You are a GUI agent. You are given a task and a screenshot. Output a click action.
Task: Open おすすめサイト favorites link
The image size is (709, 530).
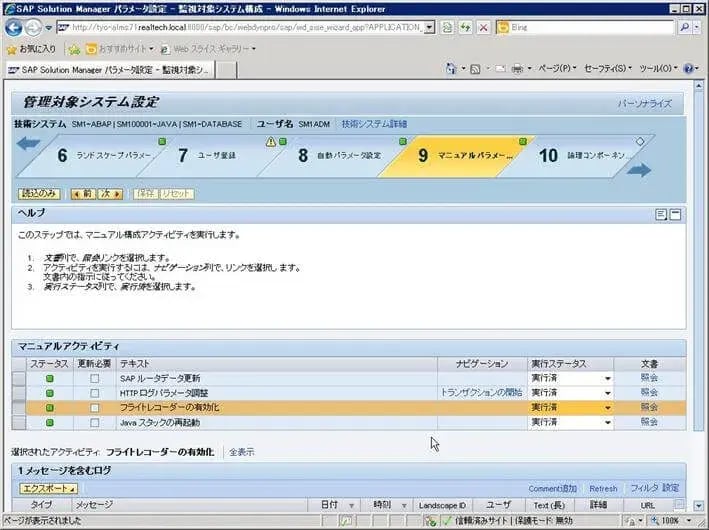pos(120,49)
